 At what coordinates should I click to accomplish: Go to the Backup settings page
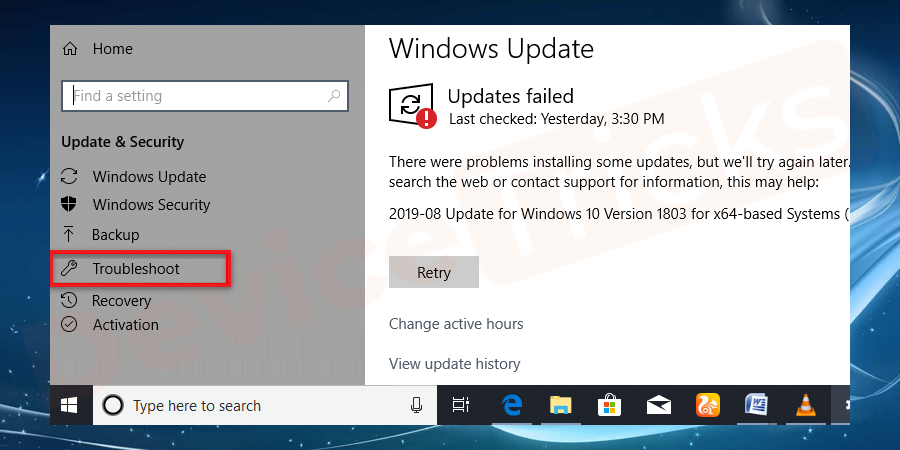tap(115, 235)
